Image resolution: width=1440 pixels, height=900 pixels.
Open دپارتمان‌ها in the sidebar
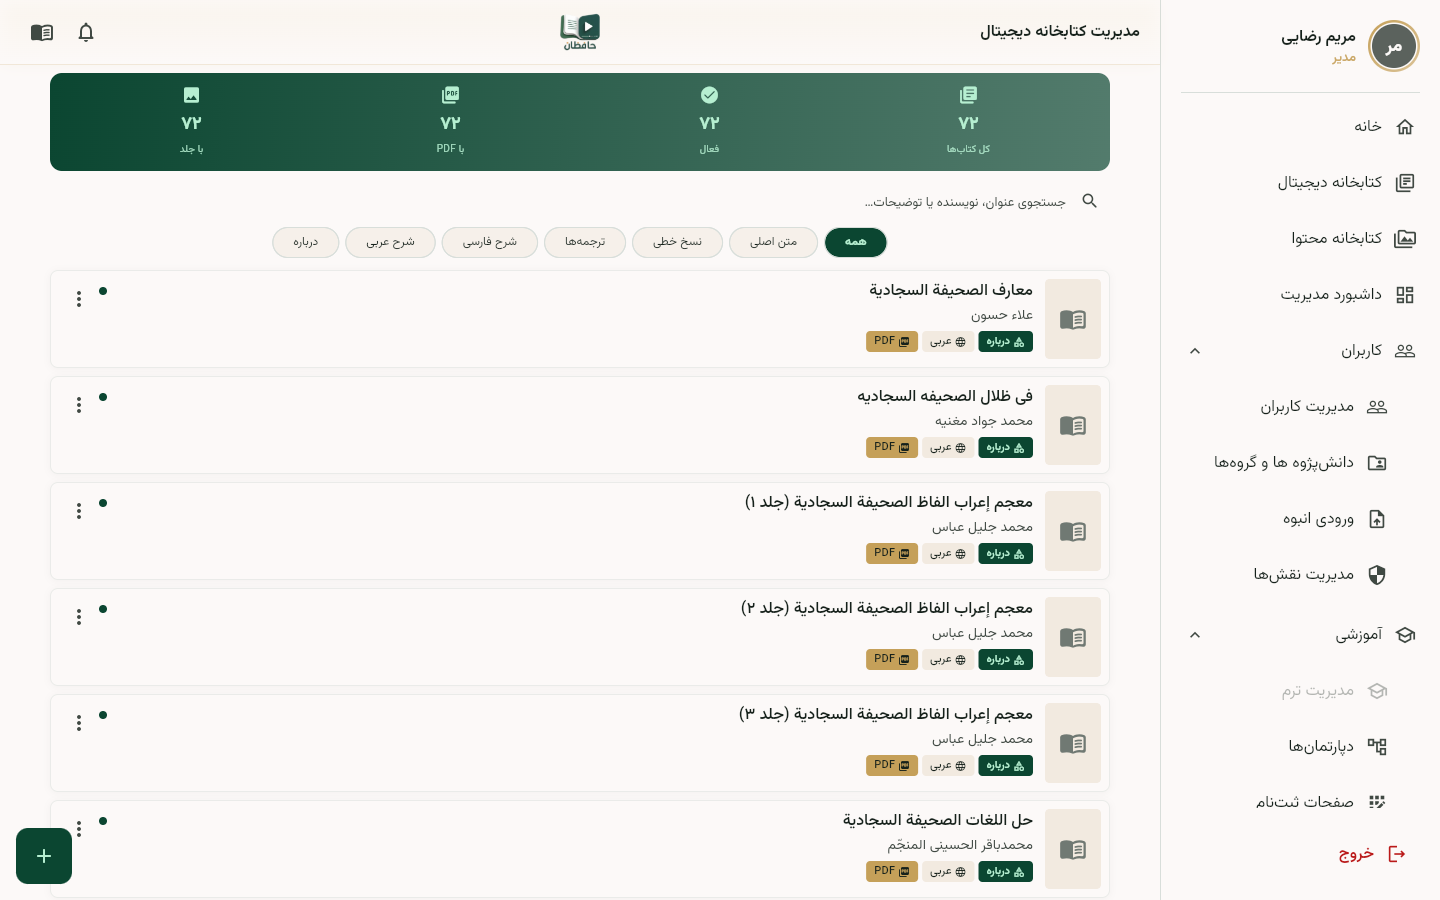tap(1300, 746)
